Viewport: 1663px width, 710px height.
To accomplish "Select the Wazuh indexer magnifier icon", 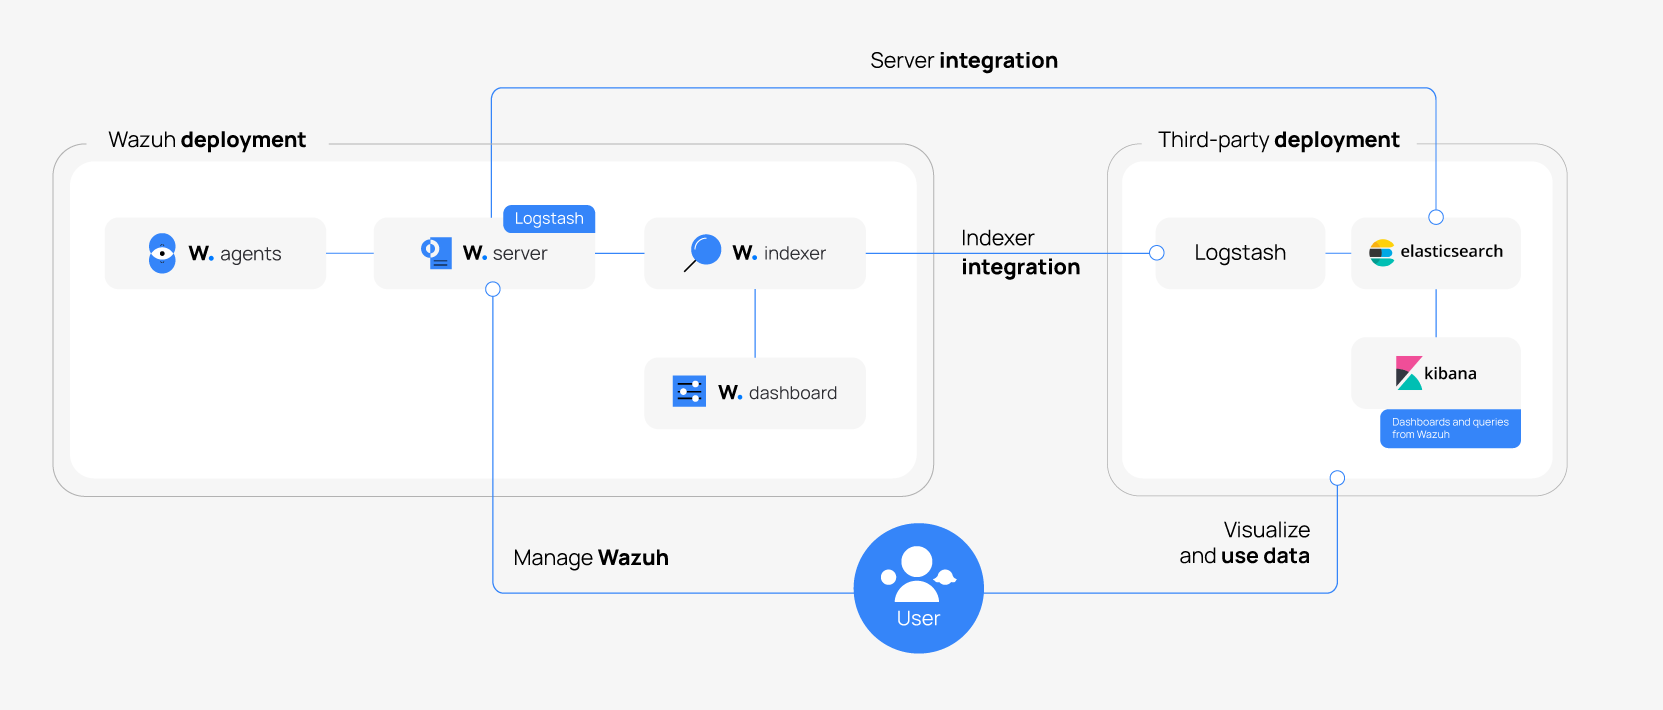I will tap(704, 252).
